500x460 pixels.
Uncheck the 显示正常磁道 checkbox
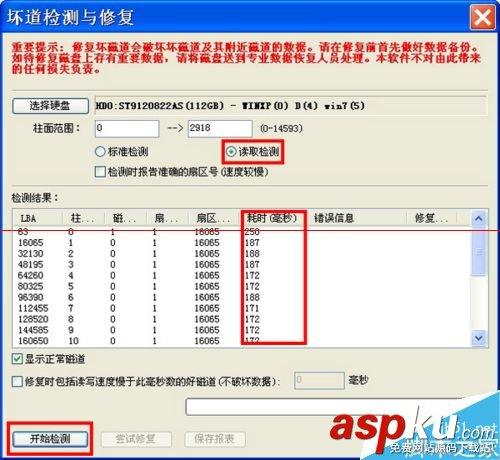(x=17, y=359)
